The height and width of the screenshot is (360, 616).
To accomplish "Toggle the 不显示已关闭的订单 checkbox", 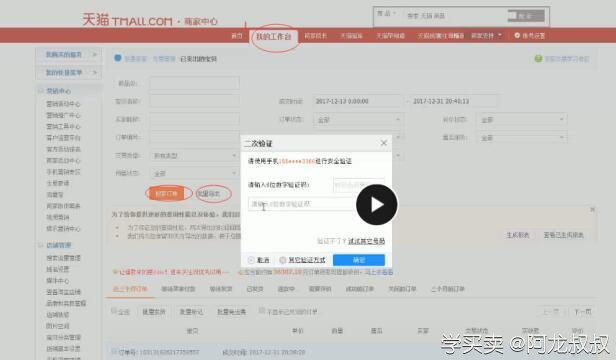I will pos(262,311).
